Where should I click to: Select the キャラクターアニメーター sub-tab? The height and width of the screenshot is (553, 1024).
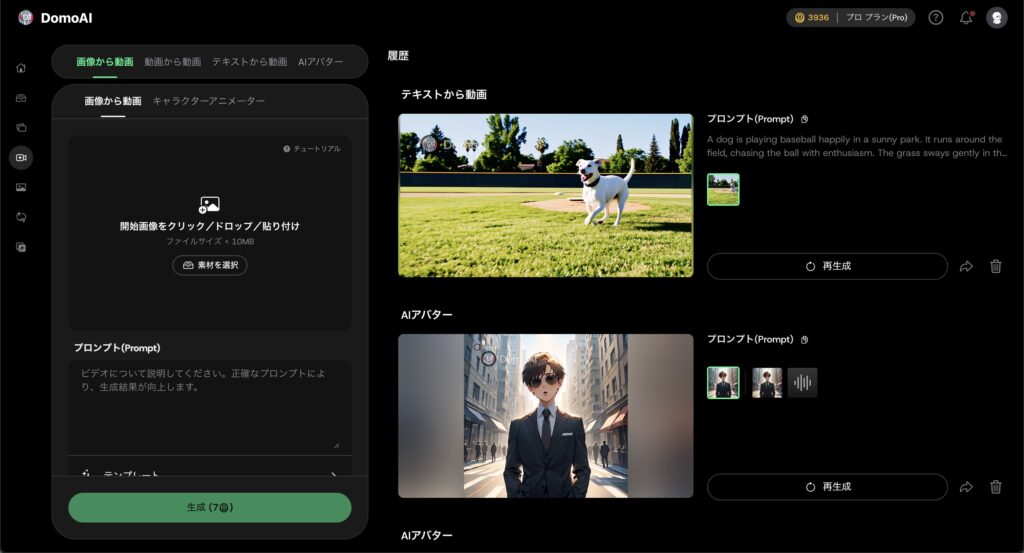208,101
